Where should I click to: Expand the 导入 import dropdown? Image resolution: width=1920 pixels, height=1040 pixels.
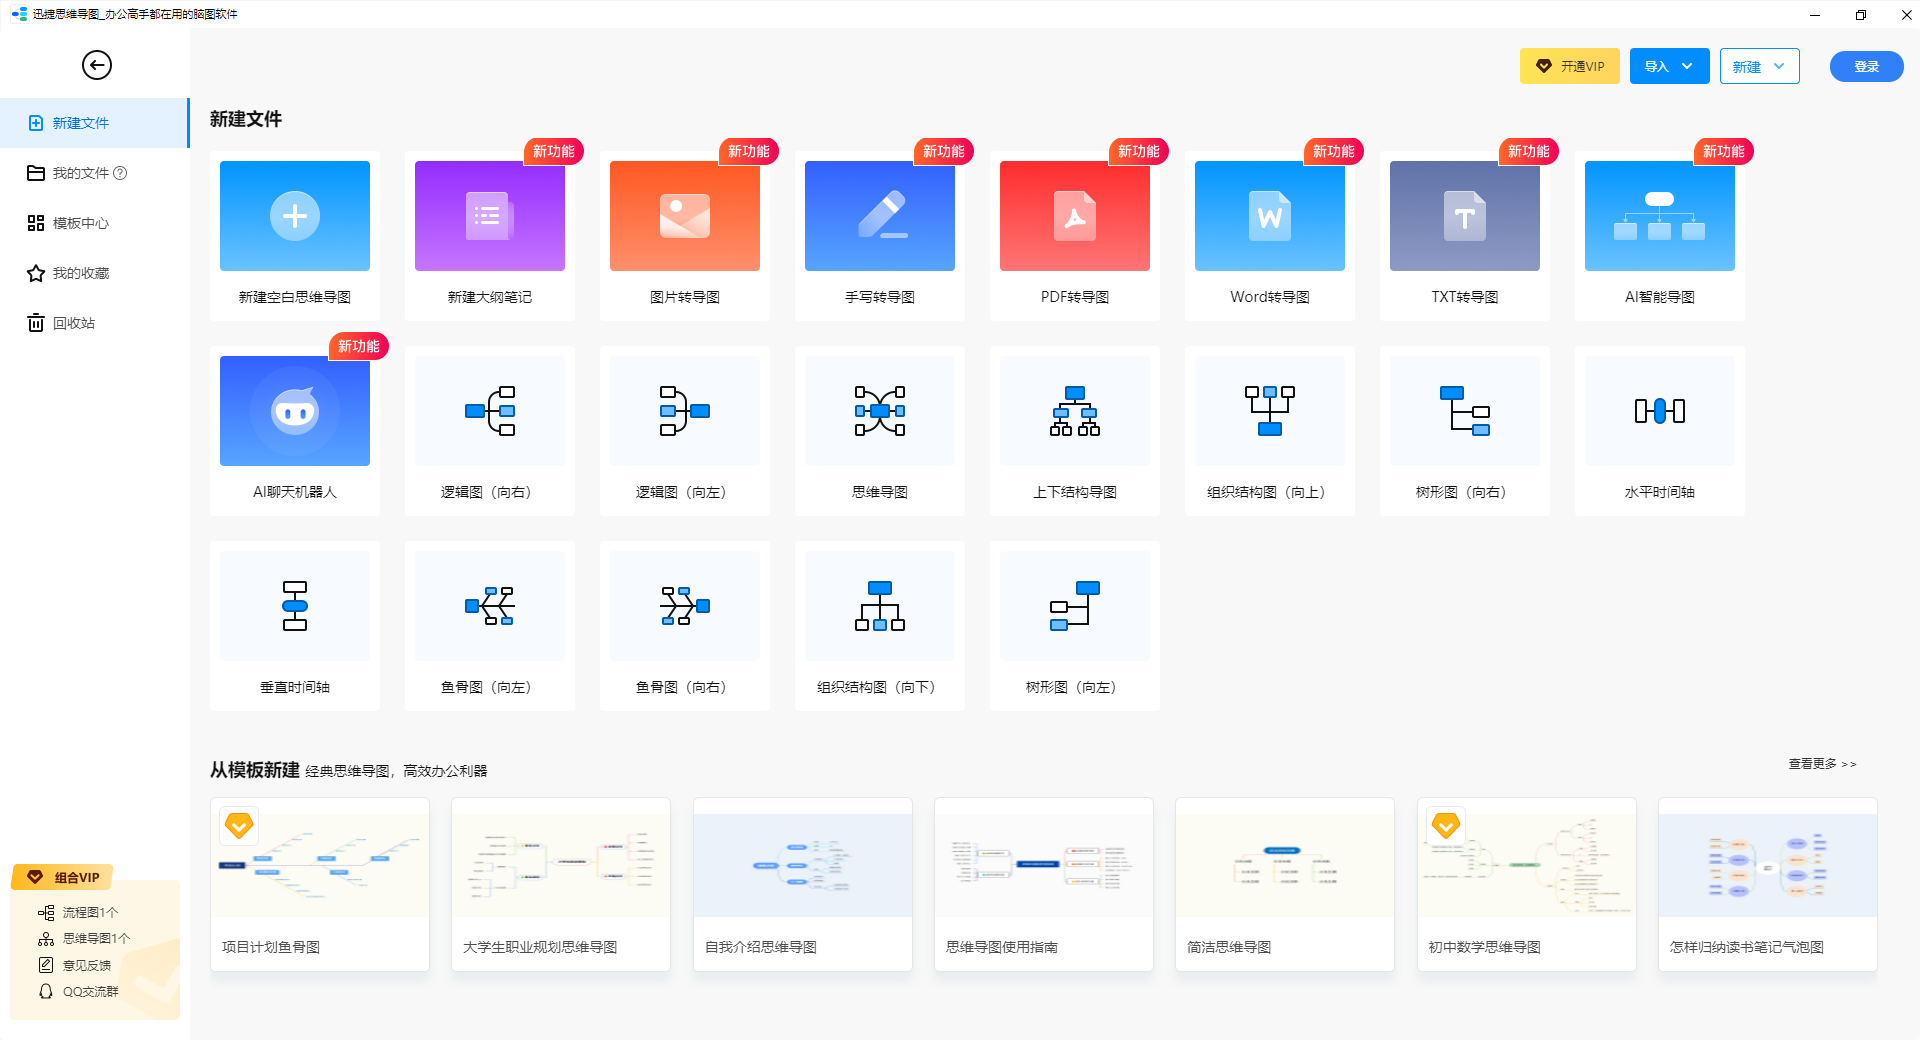(x=1670, y=66)
